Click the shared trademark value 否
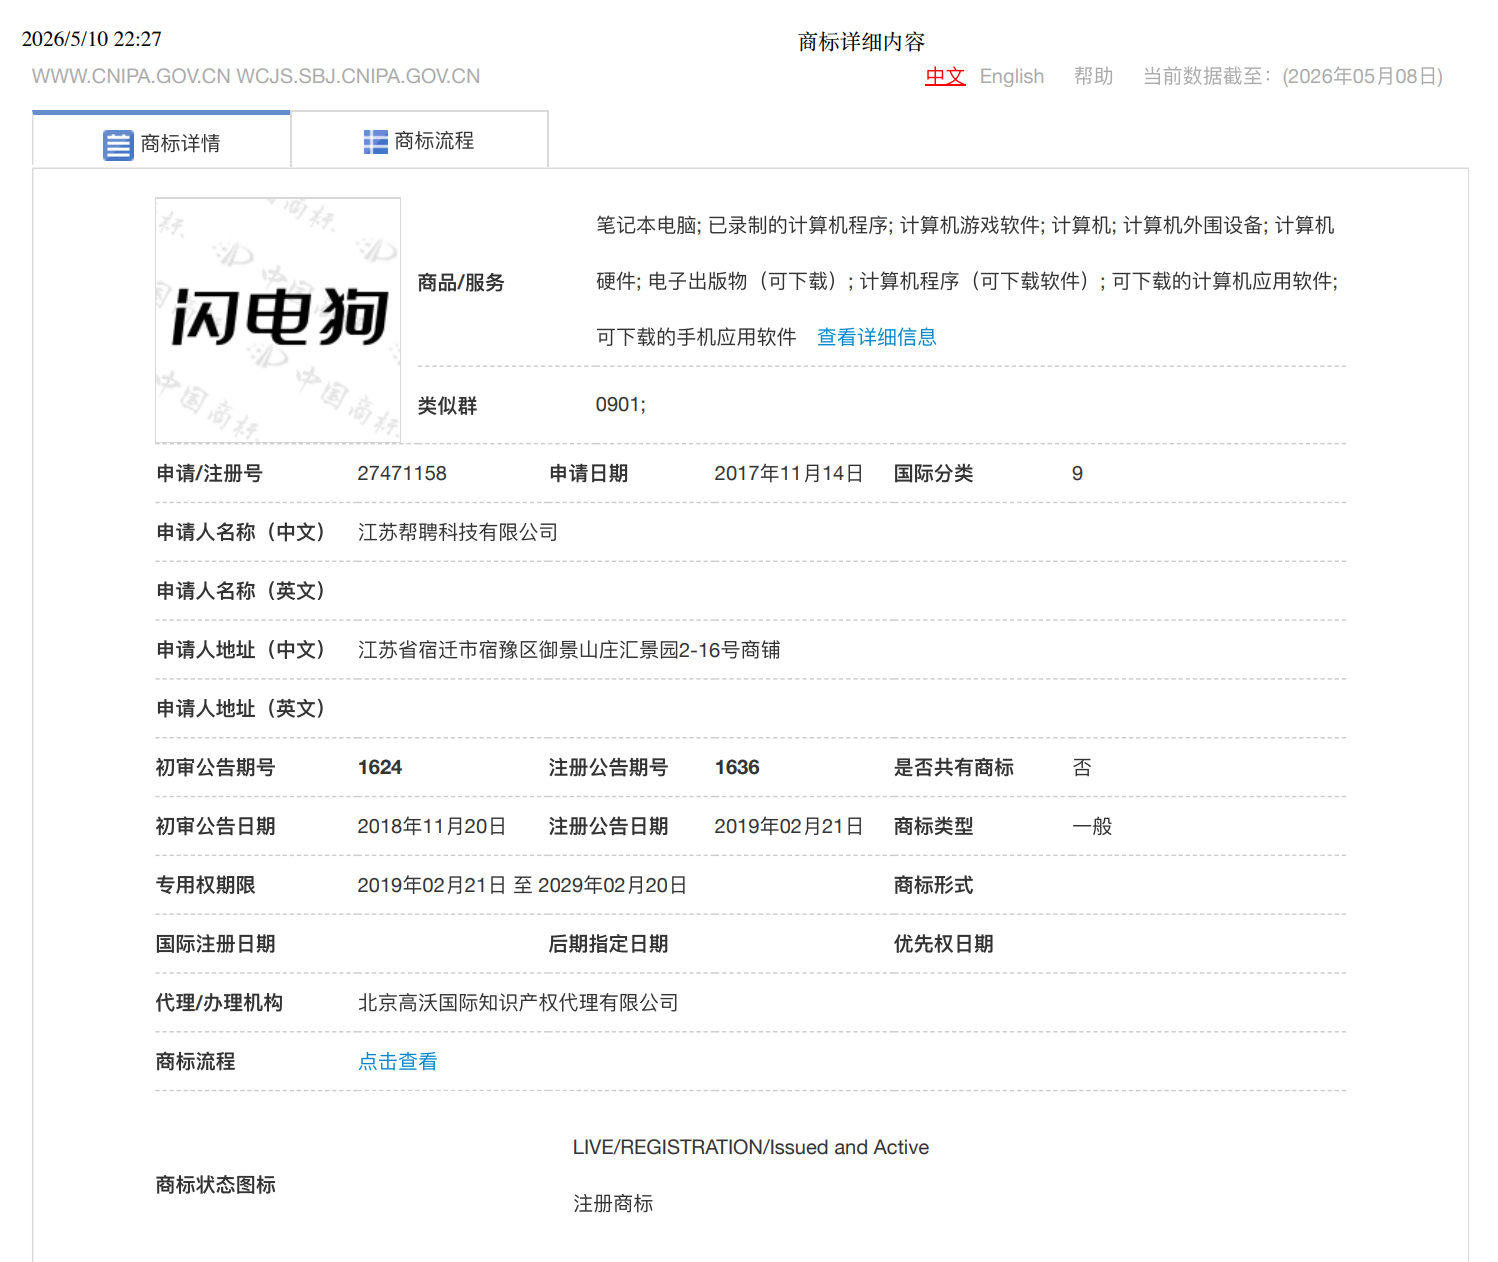 click(x=1082, y=767)
